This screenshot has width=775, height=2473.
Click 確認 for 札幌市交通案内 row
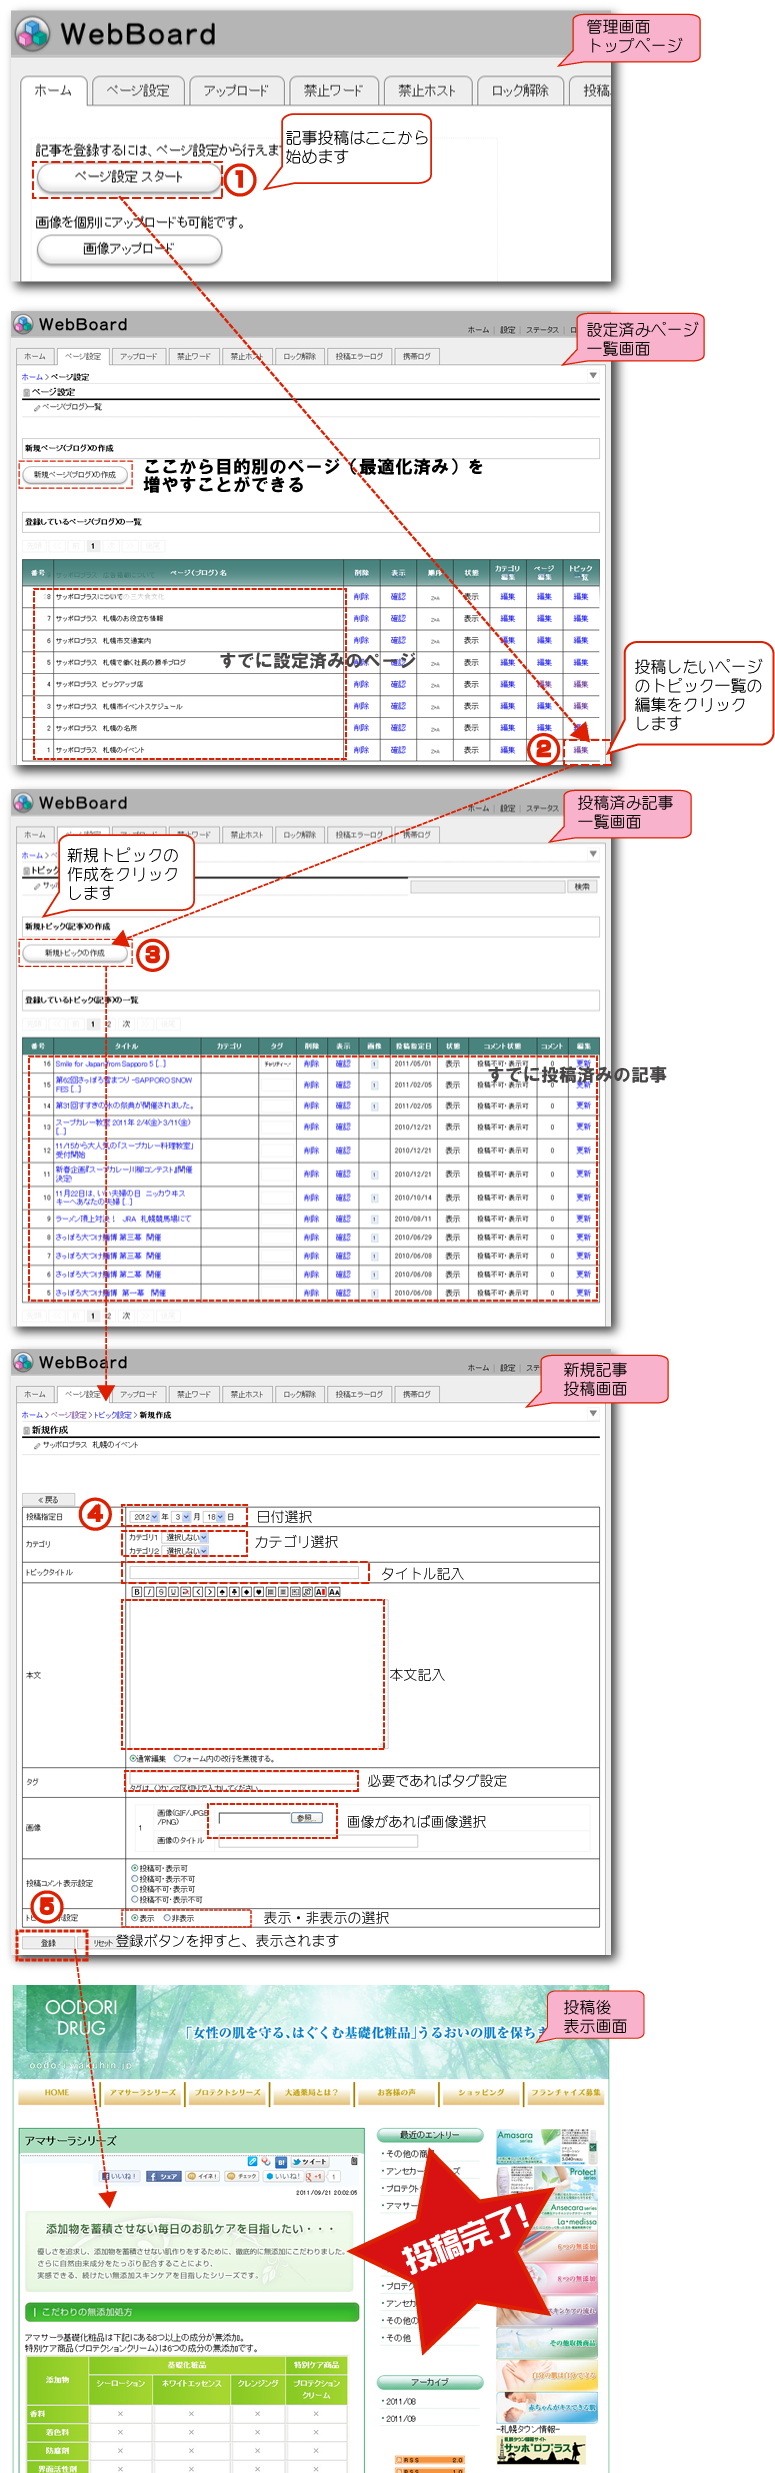coord(398,640)
